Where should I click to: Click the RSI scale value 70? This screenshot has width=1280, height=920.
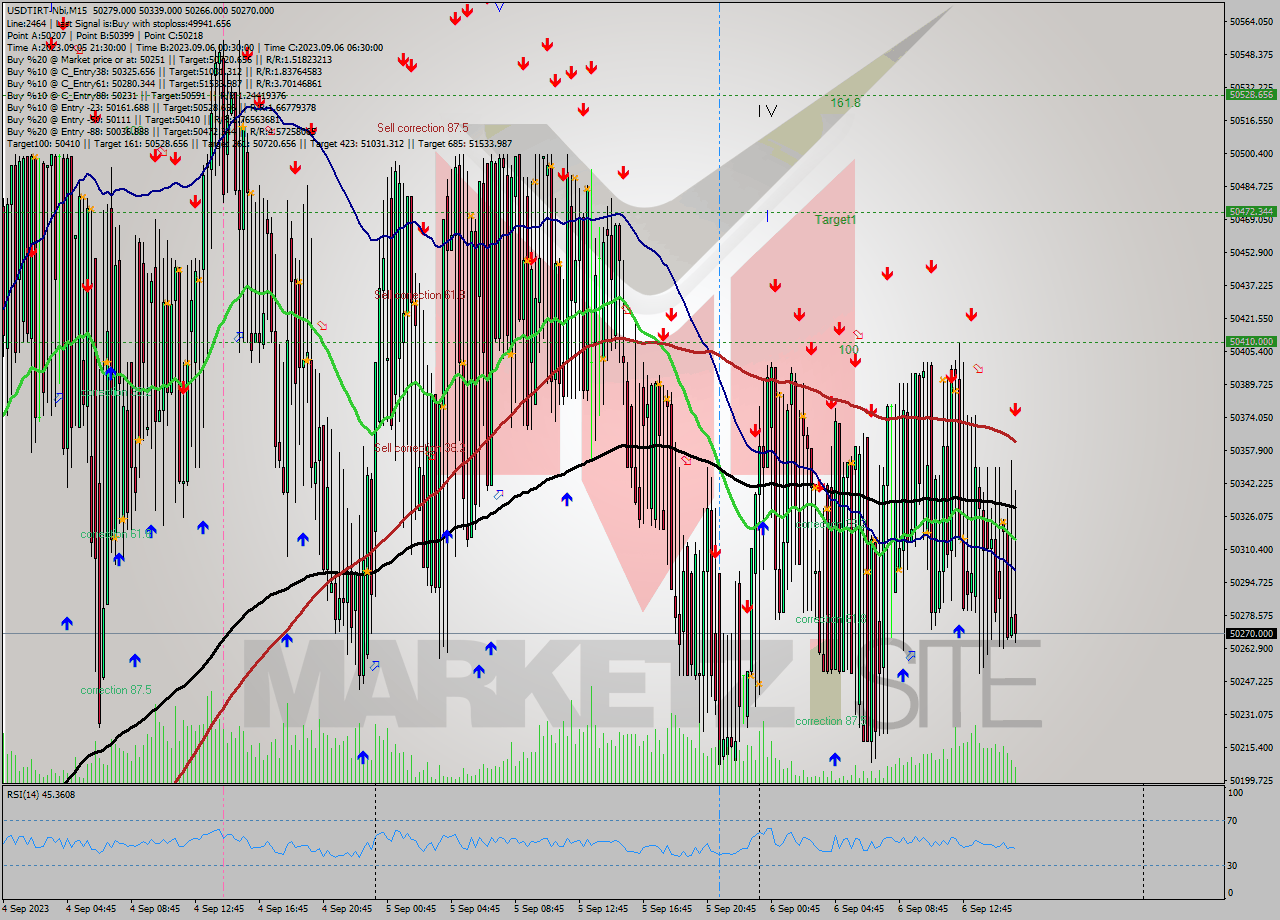coord(1233,820)
